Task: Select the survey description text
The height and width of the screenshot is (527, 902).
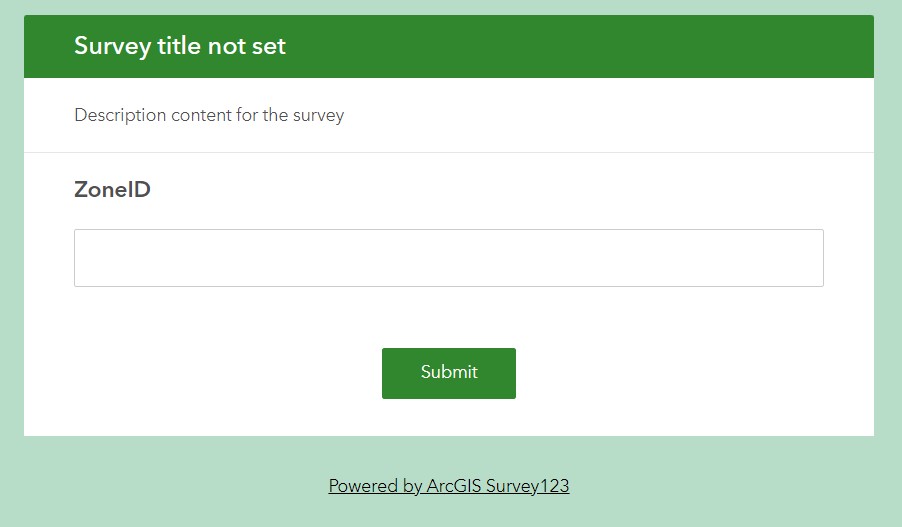Action: pos(209,115)
